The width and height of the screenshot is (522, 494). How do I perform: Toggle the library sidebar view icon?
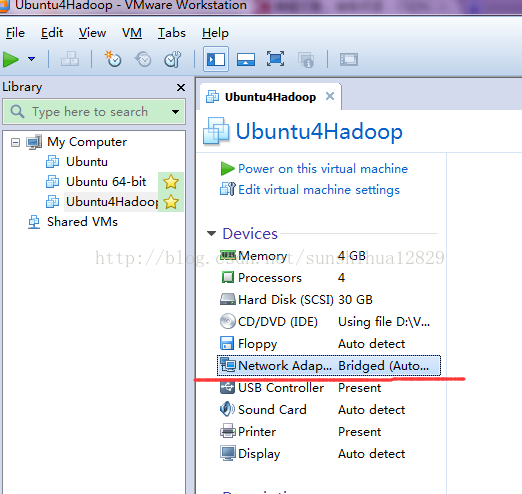pos(216,59)
